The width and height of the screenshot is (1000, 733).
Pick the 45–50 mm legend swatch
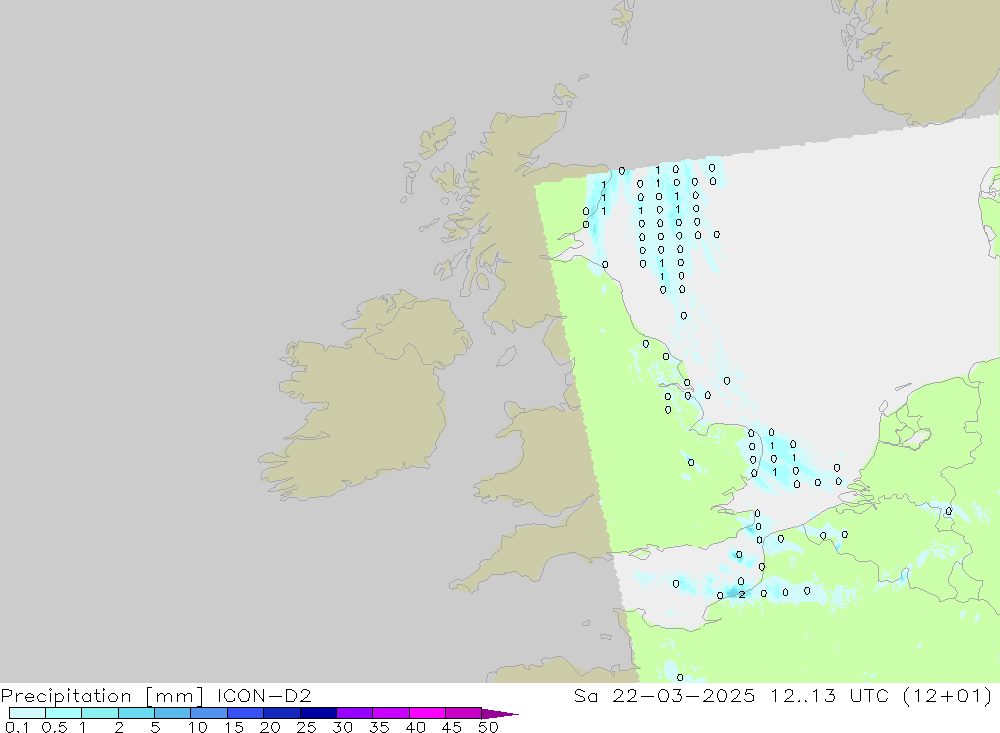464,713
